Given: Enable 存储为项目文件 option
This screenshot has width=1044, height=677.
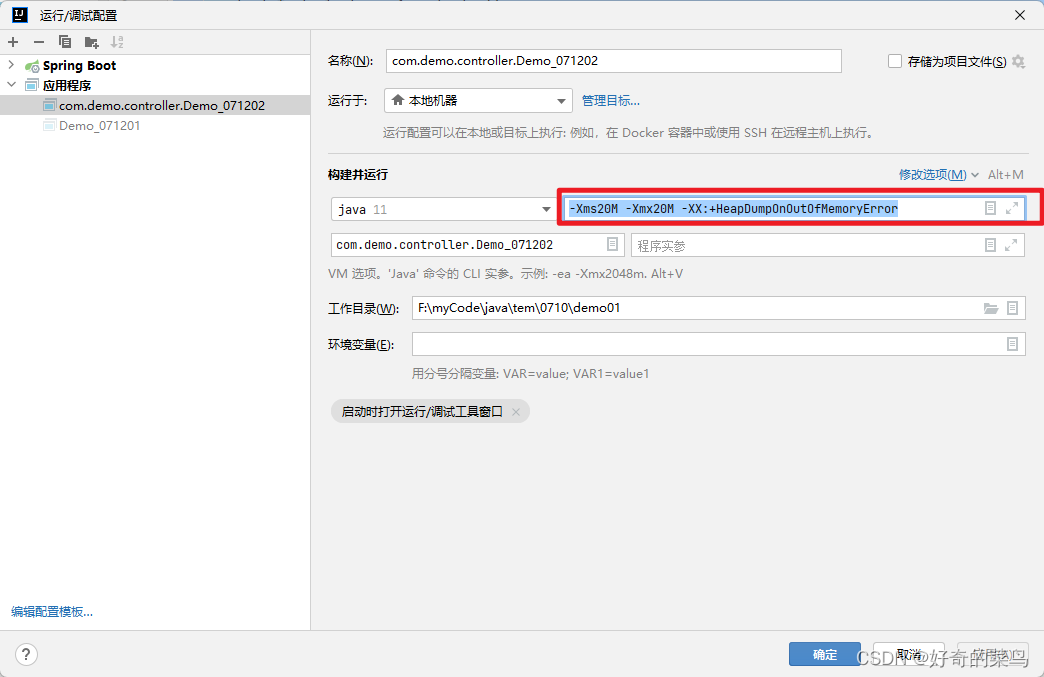Looking at the screenshot, I should tap(893, 61).
